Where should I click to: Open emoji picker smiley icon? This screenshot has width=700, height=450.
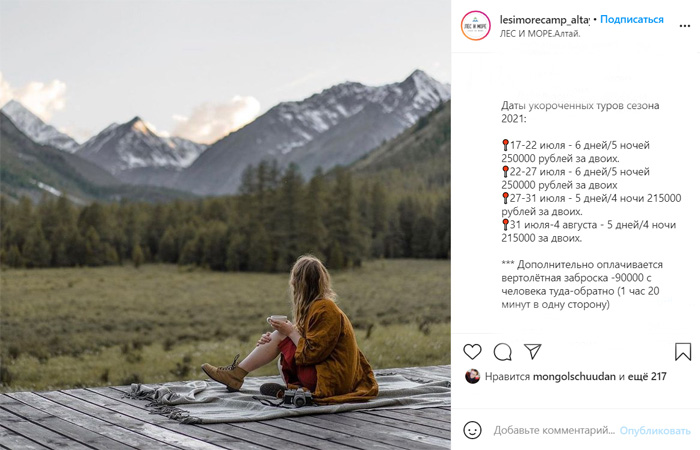coord(472,430)
